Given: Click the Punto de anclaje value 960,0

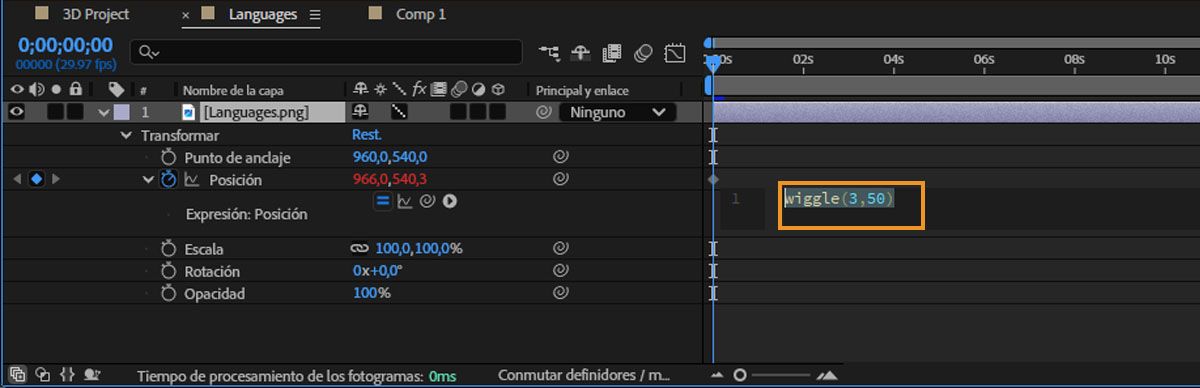Looking at the screenshot, I should click(370, 157).
